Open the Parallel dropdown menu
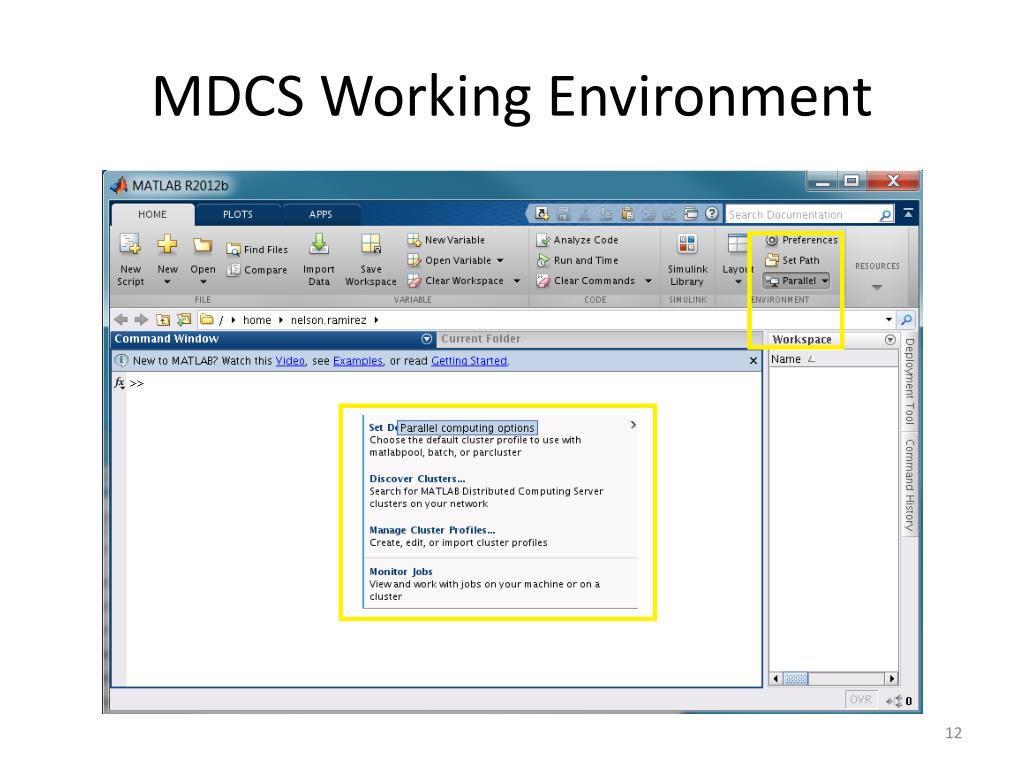The width and height of the screenshot is (1024, 768). point(796,281)
